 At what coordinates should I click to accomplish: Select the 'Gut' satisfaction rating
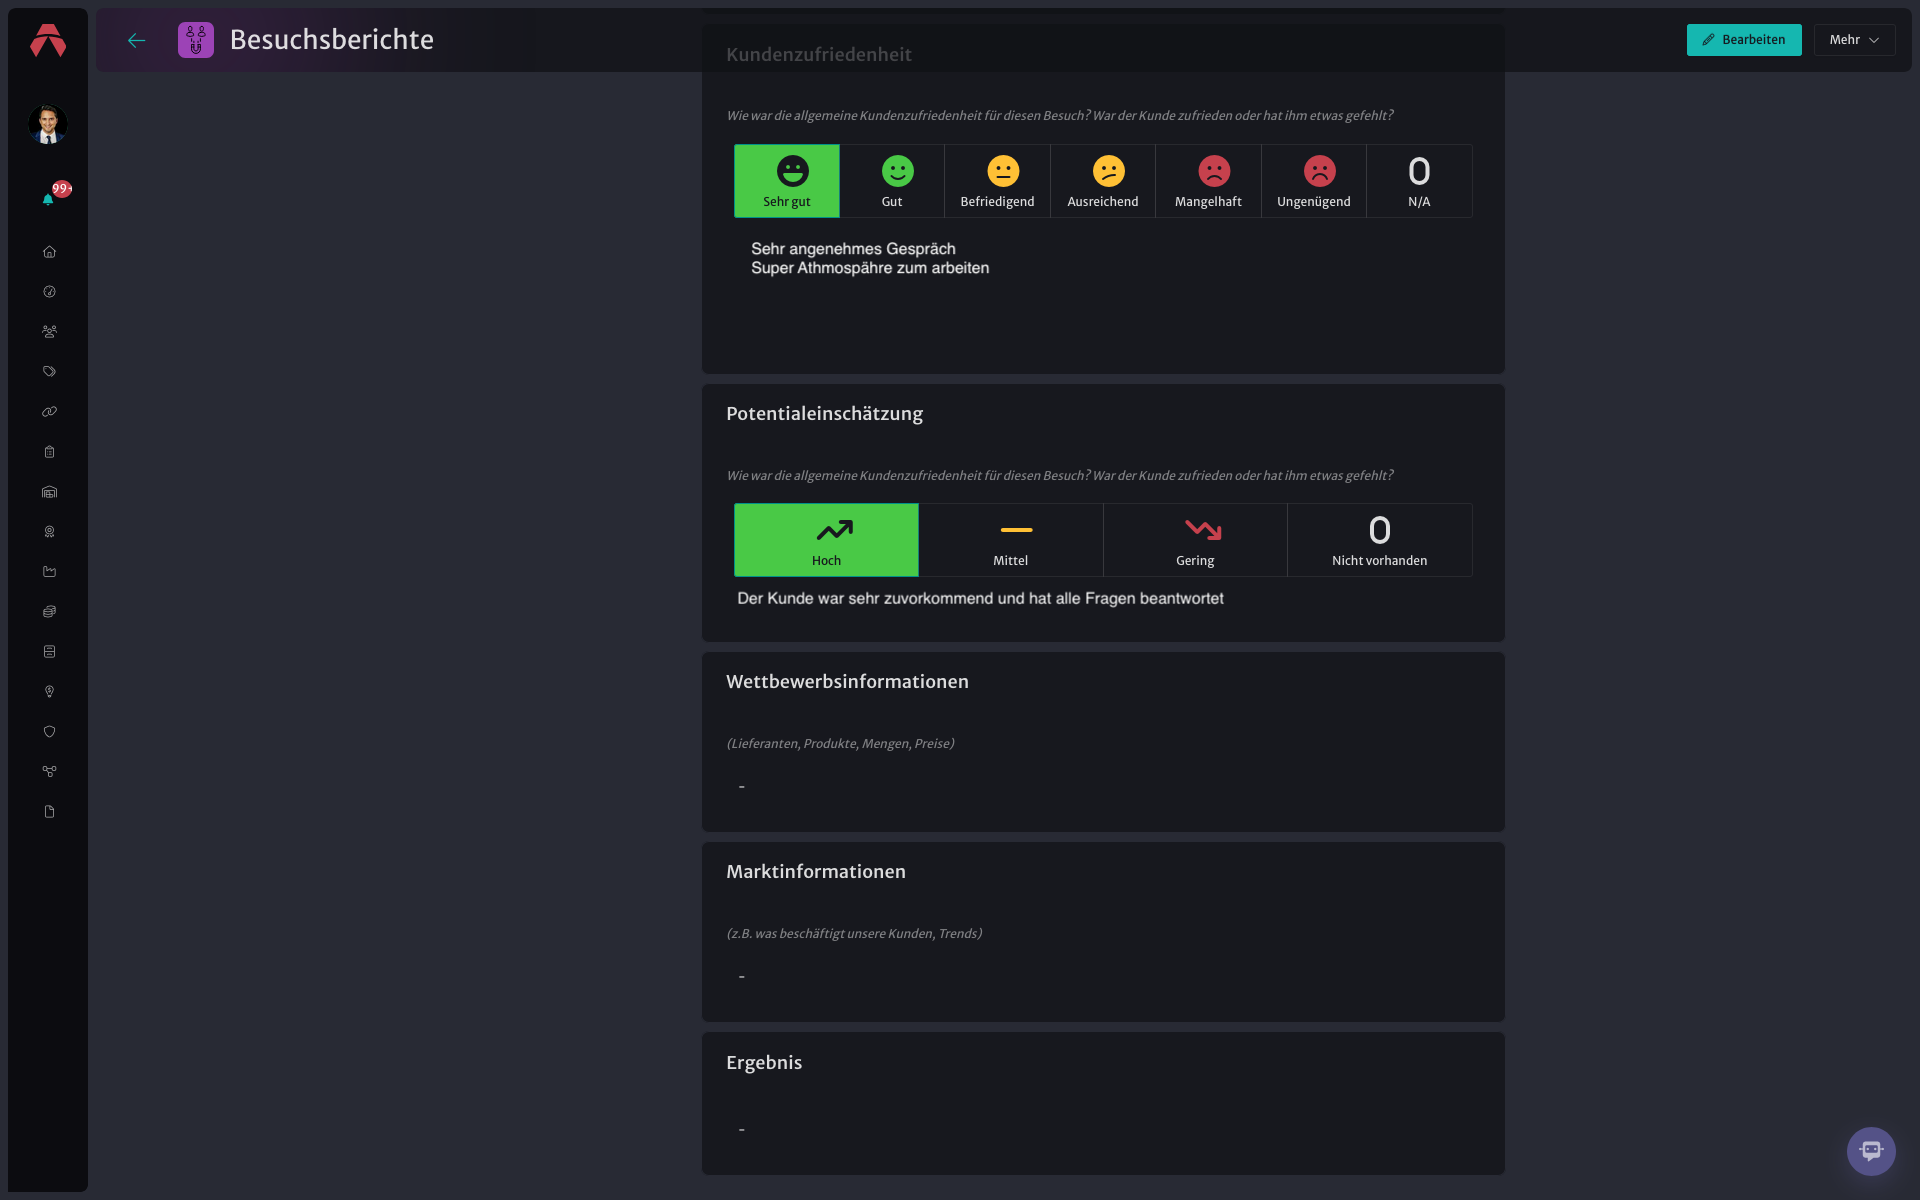[892, 181]
